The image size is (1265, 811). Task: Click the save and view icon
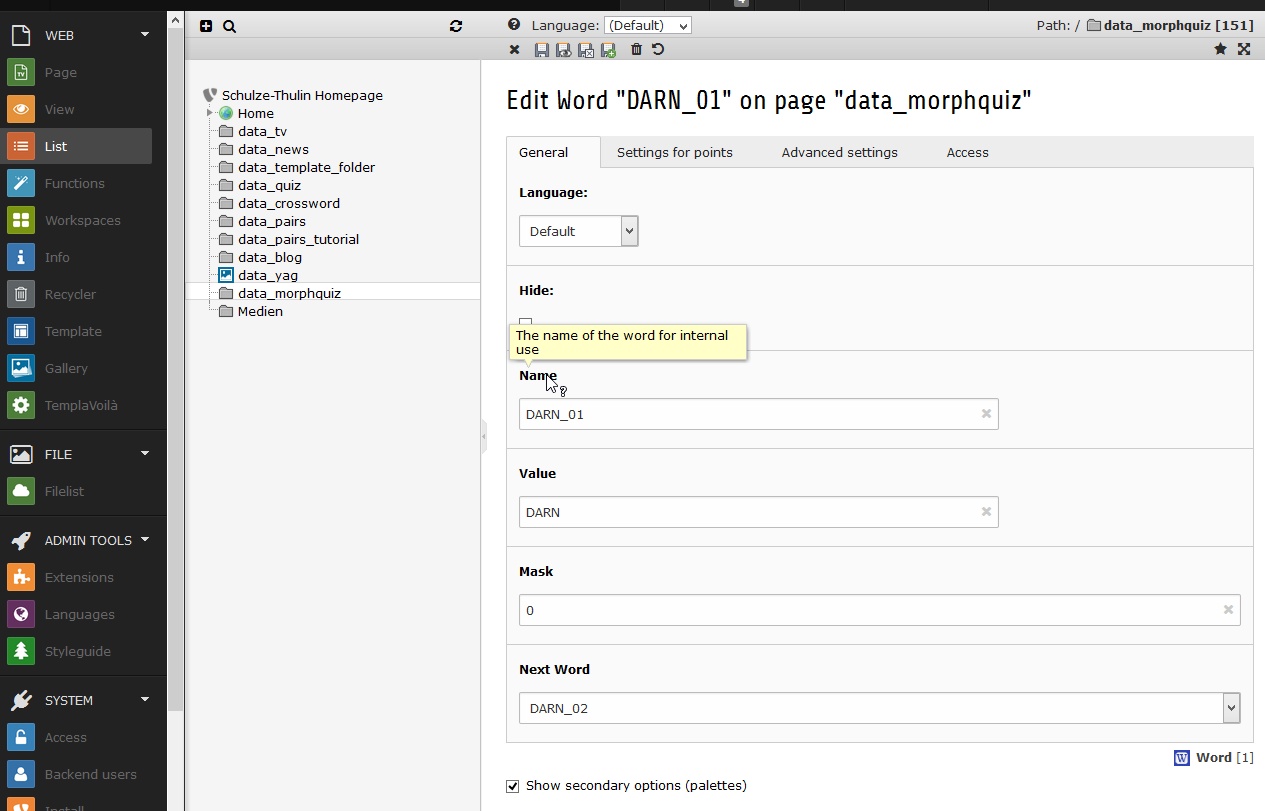coord(563,49)
